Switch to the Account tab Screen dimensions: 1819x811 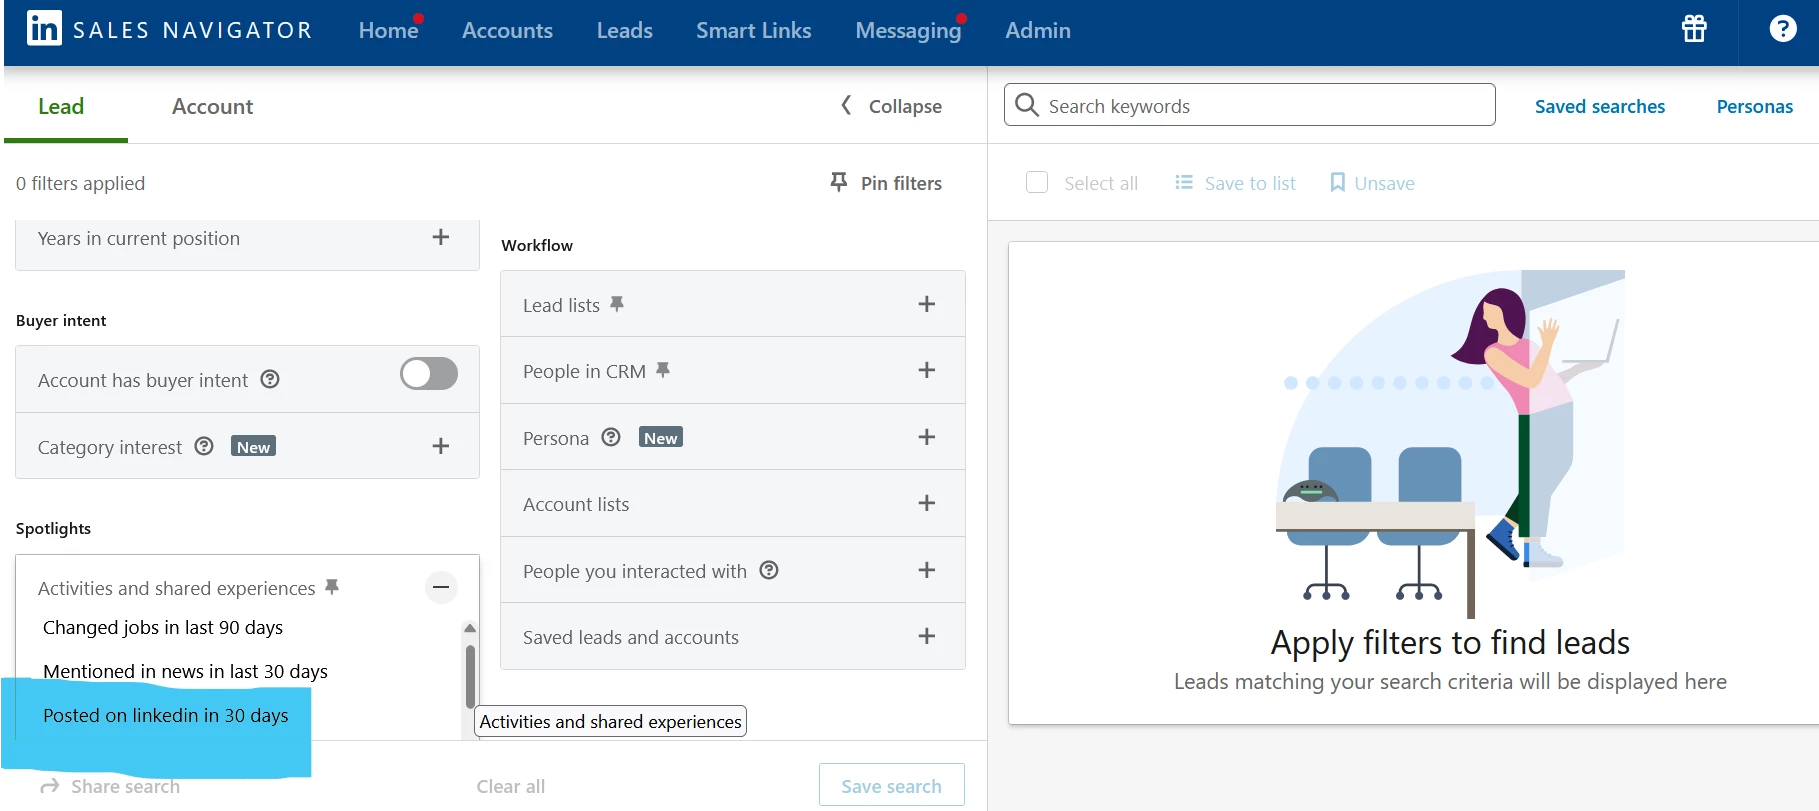(212, 106)
